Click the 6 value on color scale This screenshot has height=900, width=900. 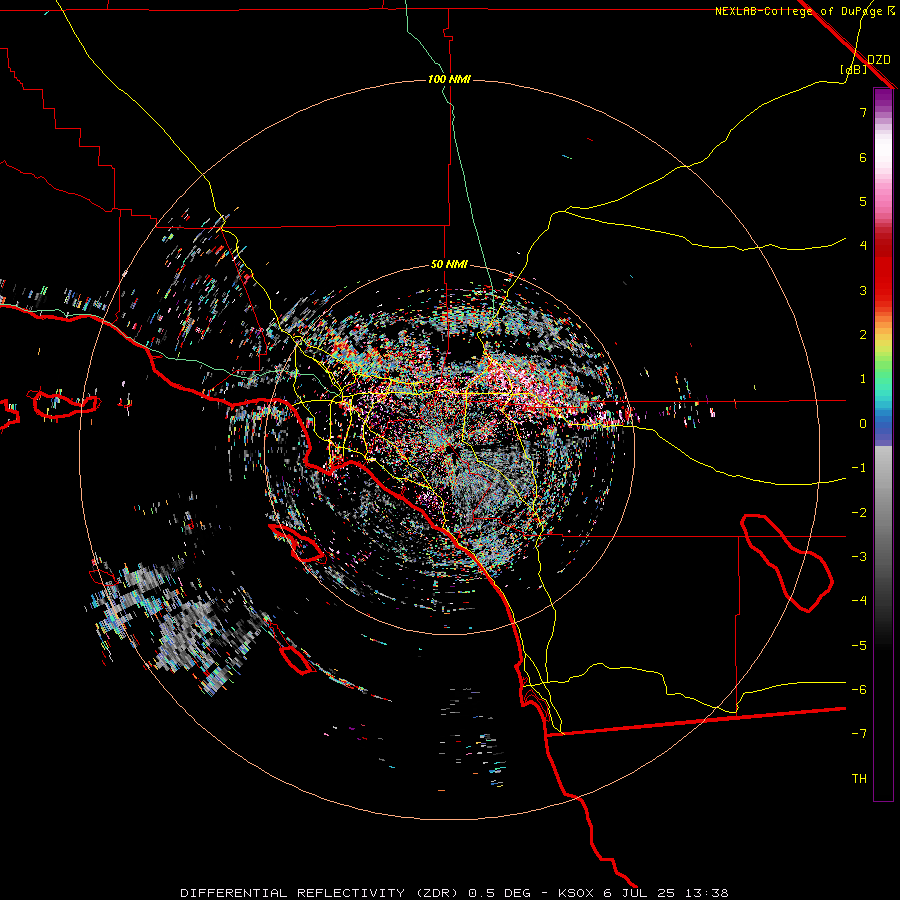click(x=863, y=157)
